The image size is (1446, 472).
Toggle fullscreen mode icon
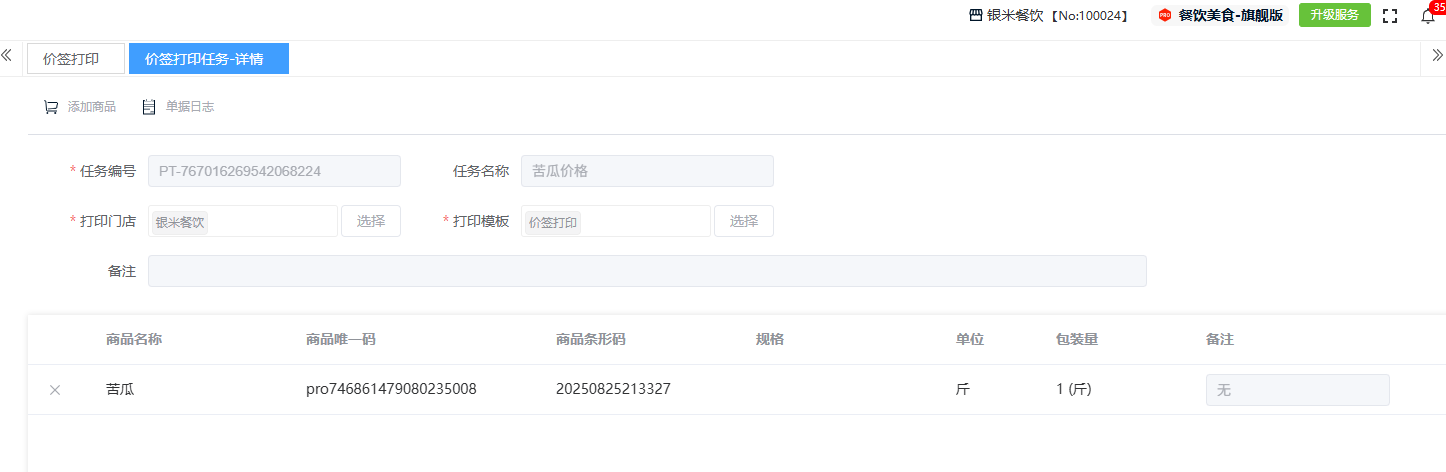[x=1389, y=16]
